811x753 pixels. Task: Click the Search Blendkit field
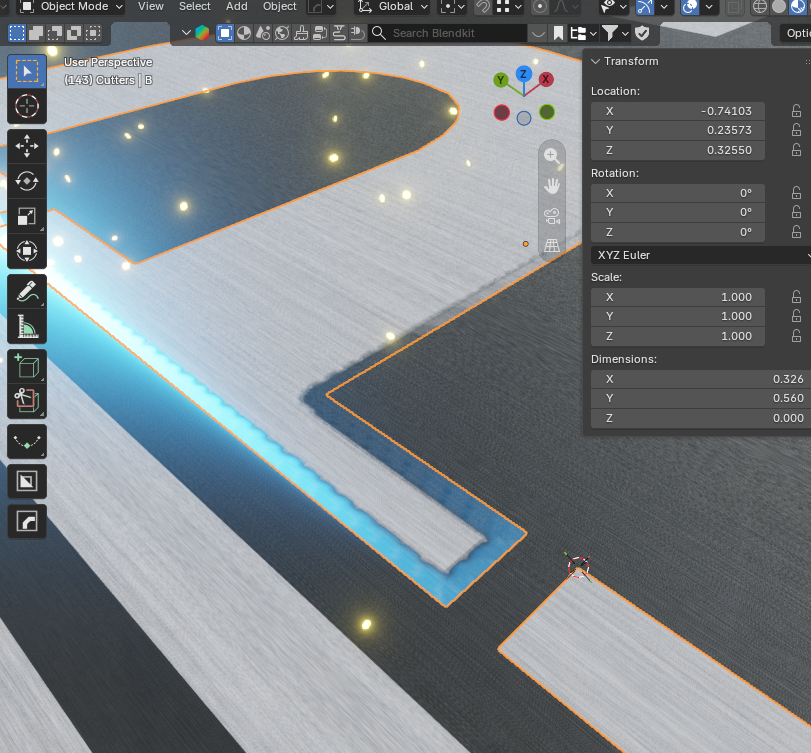448,33
